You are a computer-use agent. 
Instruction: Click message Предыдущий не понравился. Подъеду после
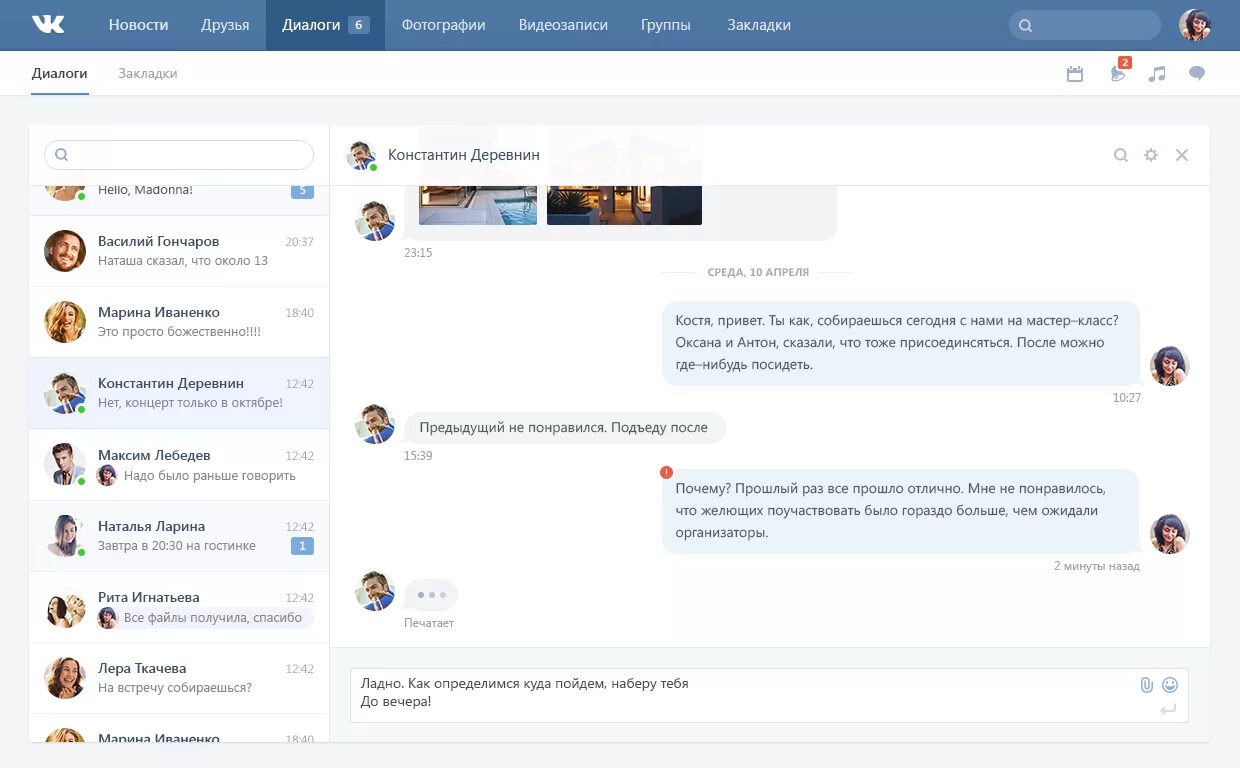click(564, 428)
